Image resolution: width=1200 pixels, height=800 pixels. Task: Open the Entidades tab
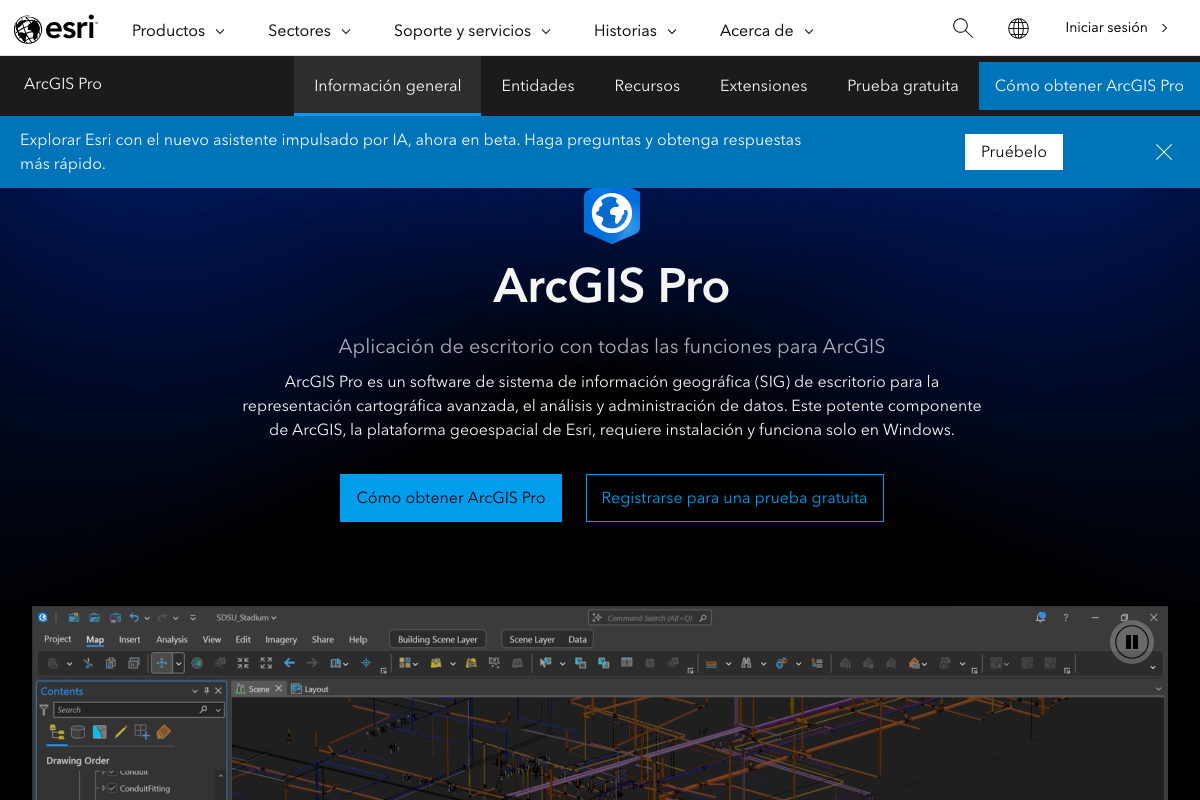[538, 86]
